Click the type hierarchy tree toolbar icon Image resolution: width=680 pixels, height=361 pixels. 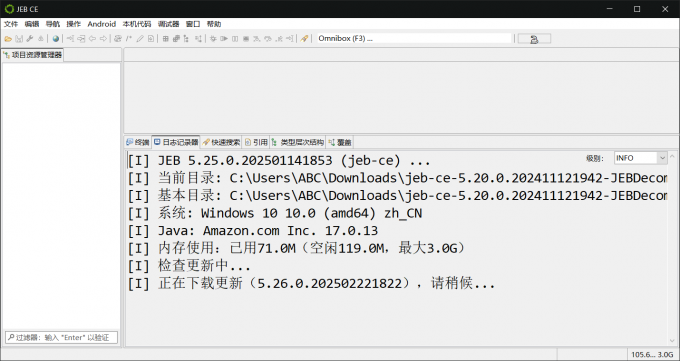pyautogui.click(x=186, y=39)
